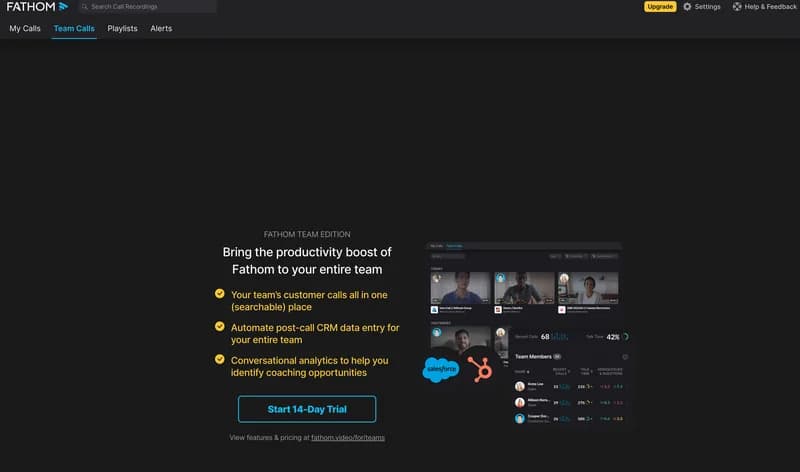Go to the Alerts tab
Screen dimensions: 800x472
click(x=161, y=29)
